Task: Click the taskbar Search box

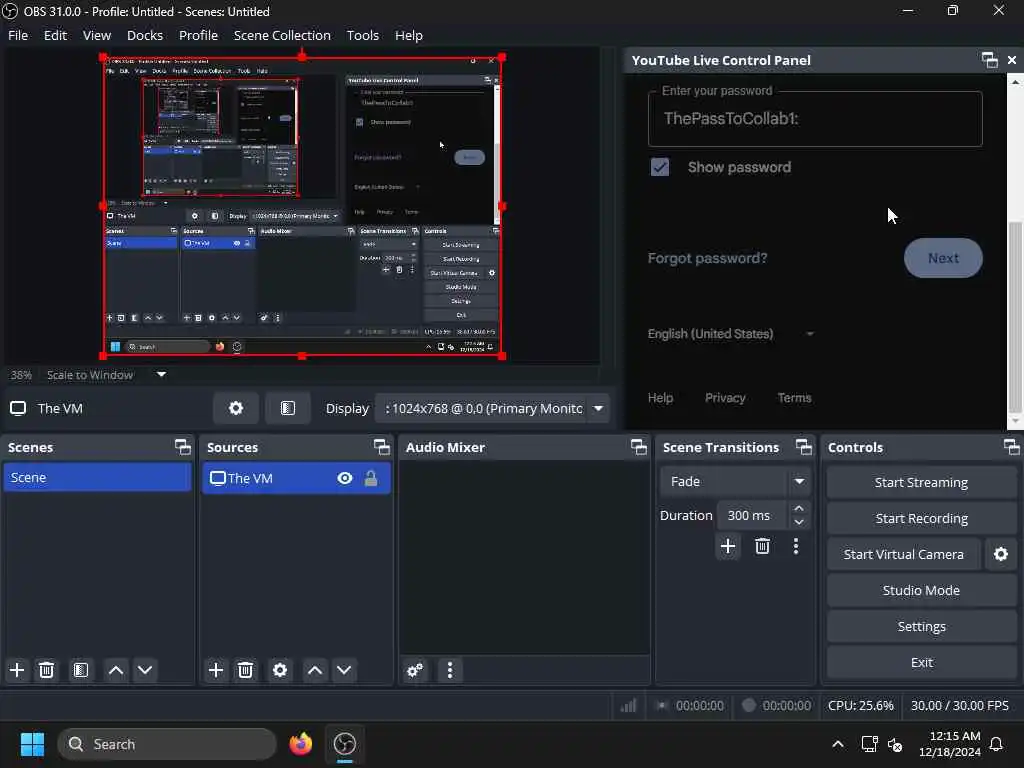Action: click(167, 744)
